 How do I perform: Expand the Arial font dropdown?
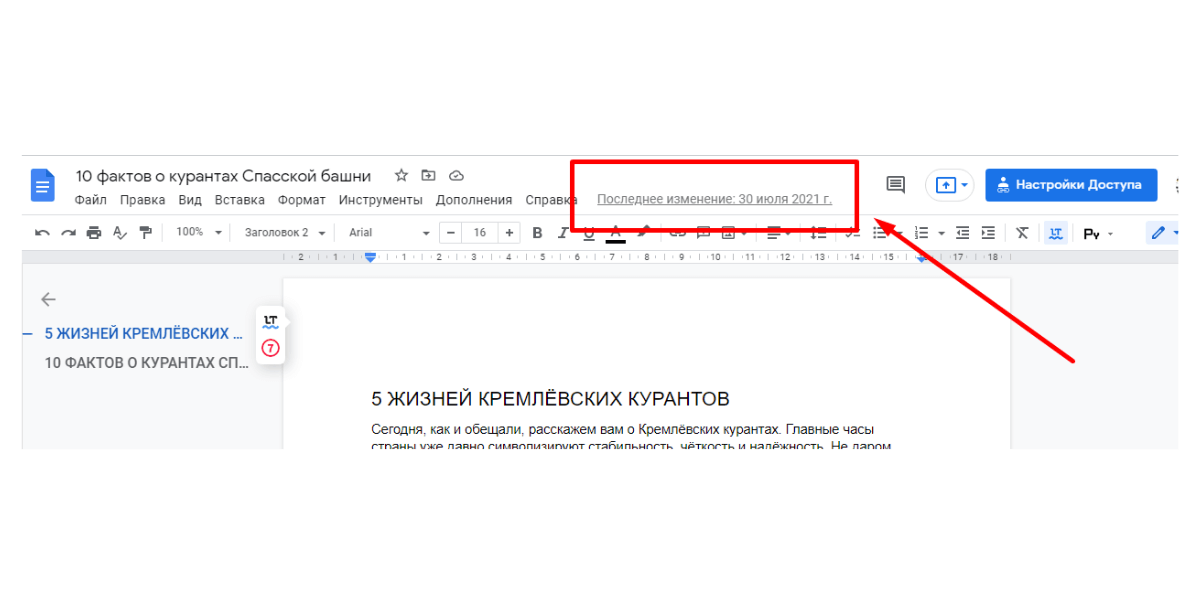[388, 233]
